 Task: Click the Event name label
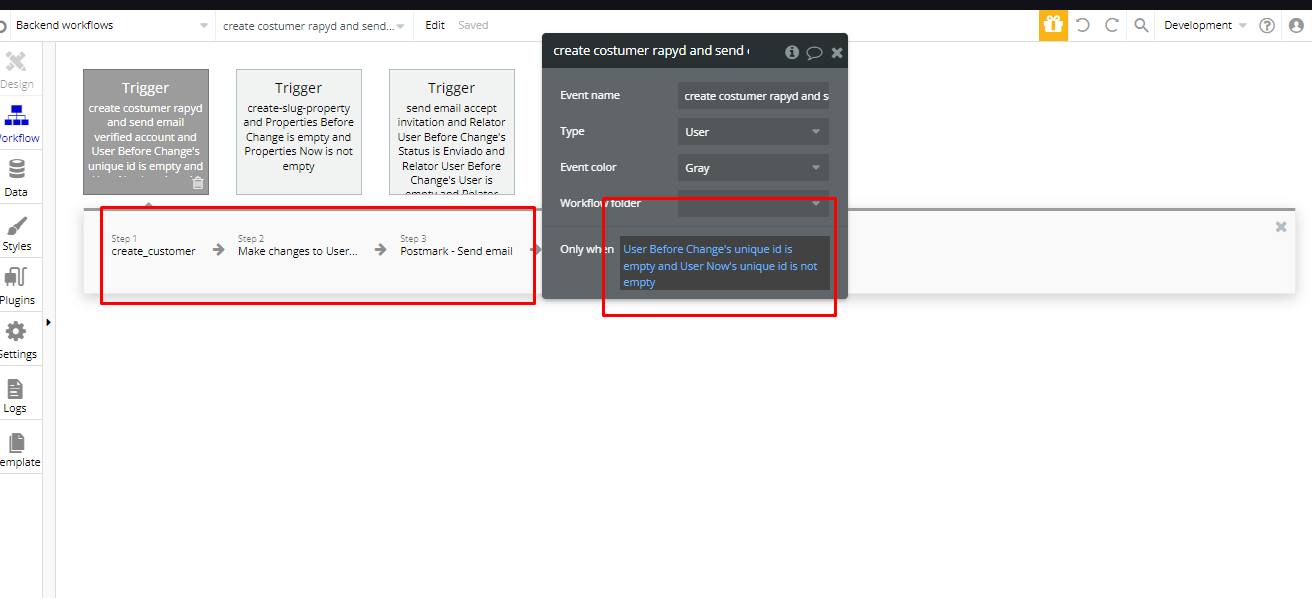click(x=590, y=95)
